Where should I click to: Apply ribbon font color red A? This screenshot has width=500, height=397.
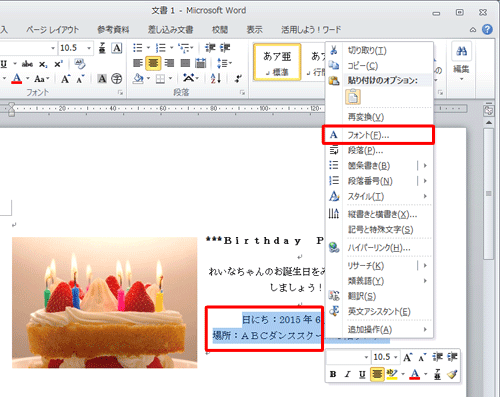pyautogui.click(x=17, y=79)
